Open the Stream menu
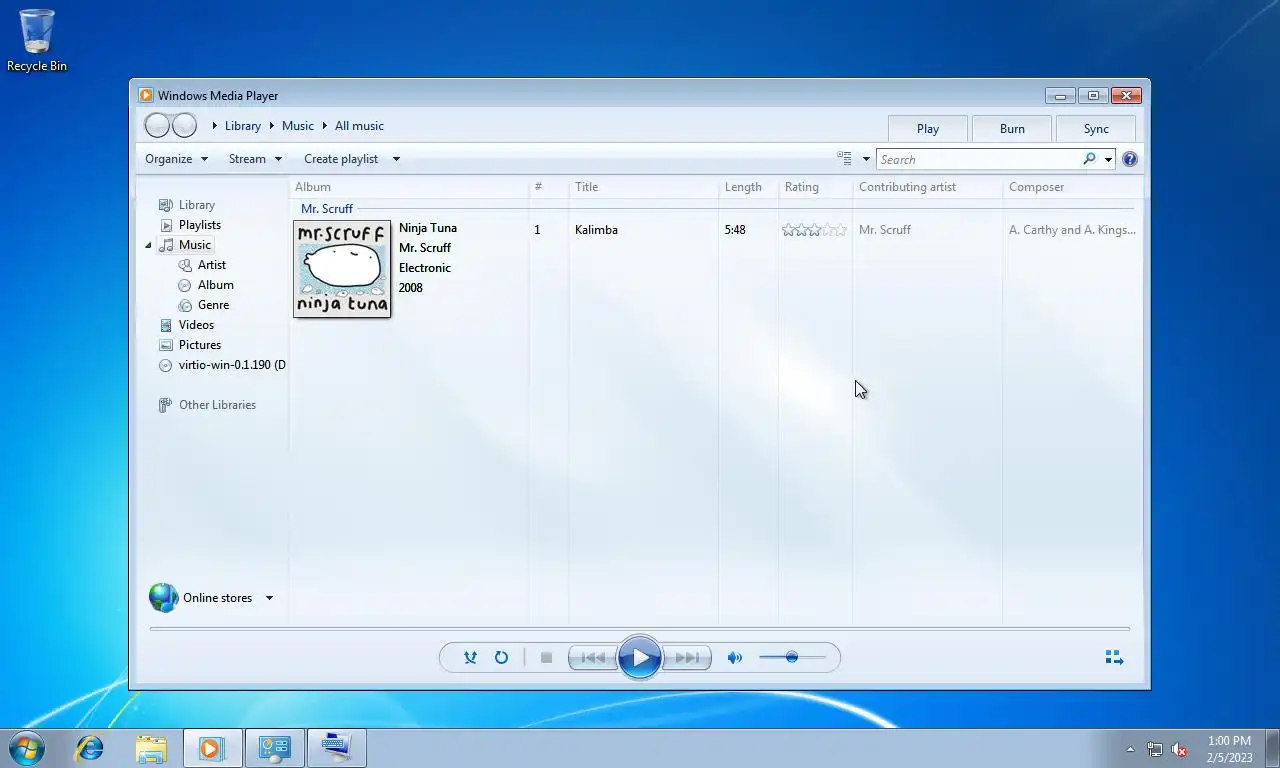This screenshot has width=1280, height=768. [x=255, y=159]
